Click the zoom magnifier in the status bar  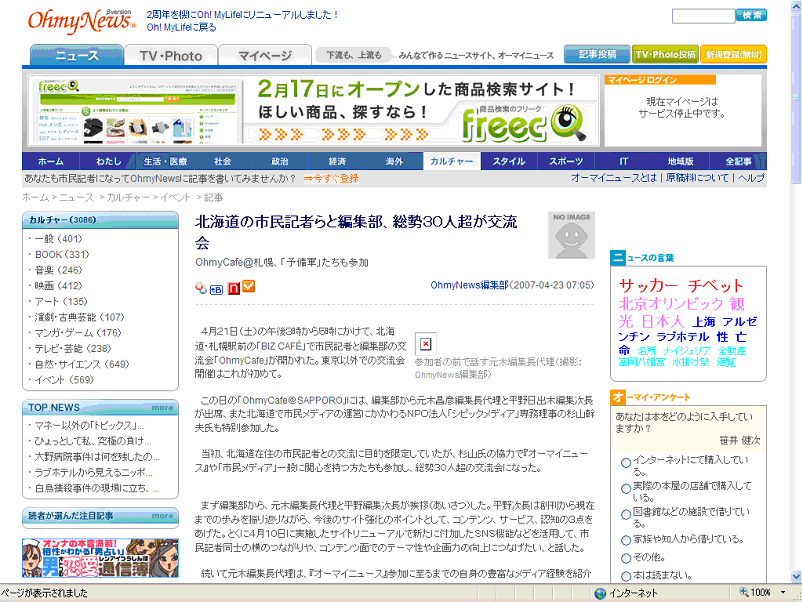point(744,592)
